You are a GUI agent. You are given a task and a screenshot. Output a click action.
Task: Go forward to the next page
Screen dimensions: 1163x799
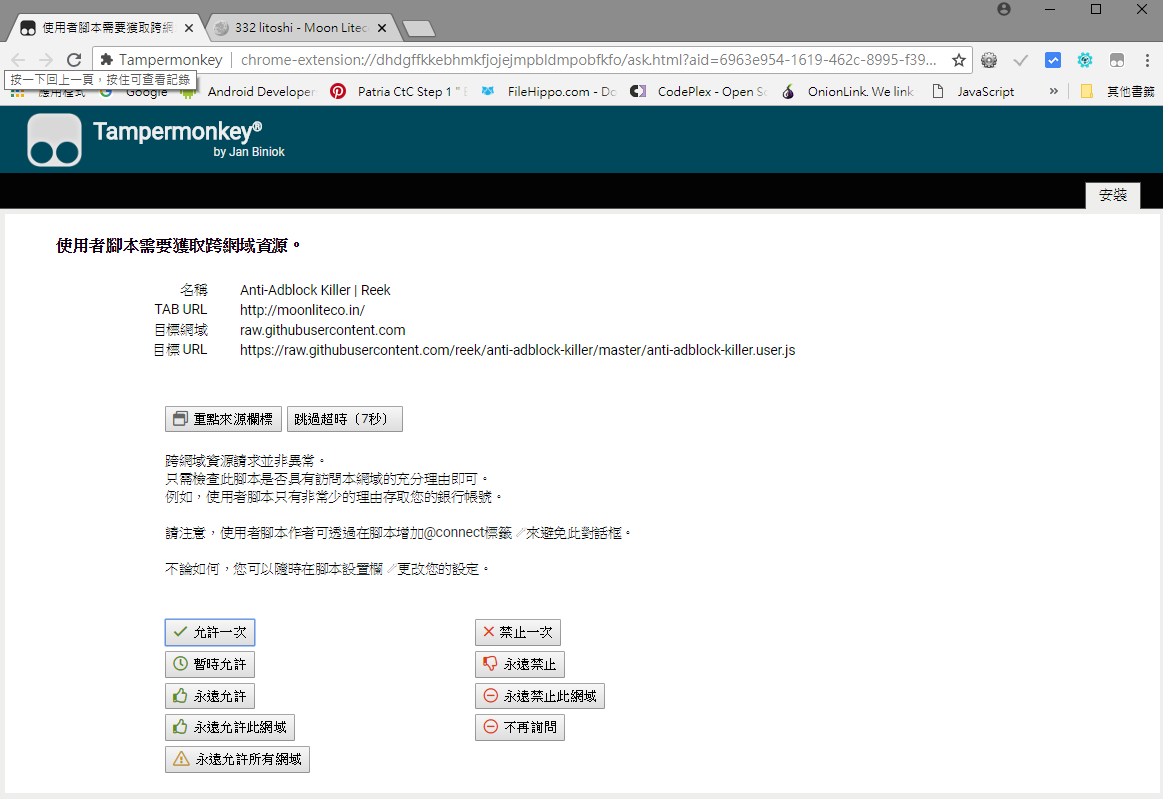[46, 60]
